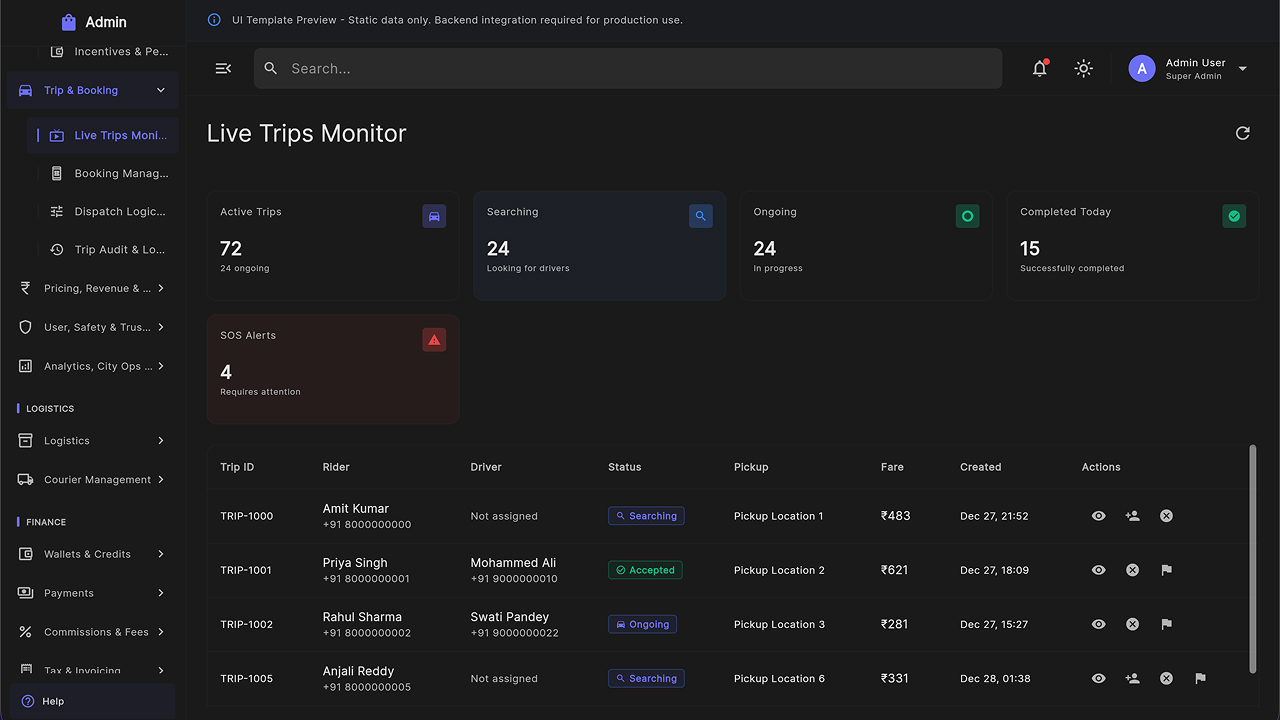View details of TRIP-1002
This screenshot has width=1280, height=720.
1099,624
